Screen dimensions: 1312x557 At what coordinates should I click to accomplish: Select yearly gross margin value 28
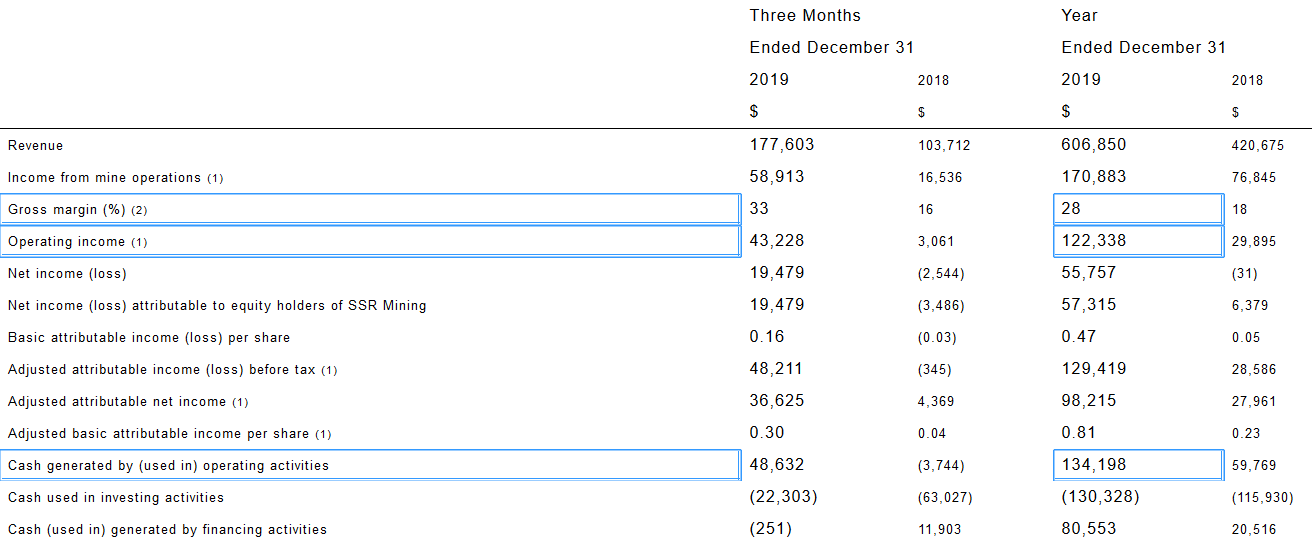pyautogui.click(x=1071, y=209)
